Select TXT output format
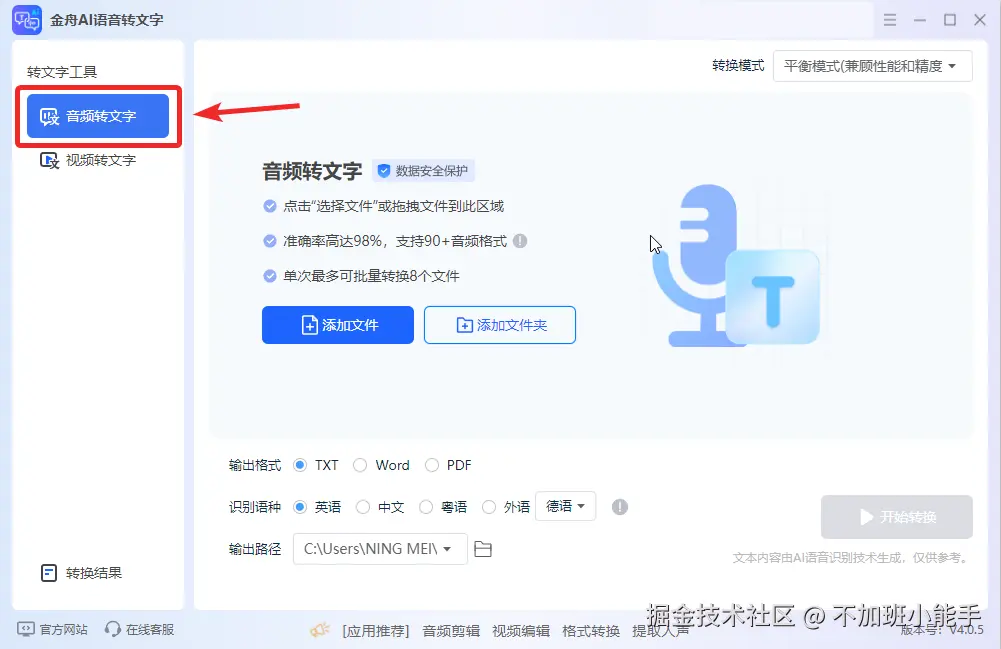 point(300,465)
